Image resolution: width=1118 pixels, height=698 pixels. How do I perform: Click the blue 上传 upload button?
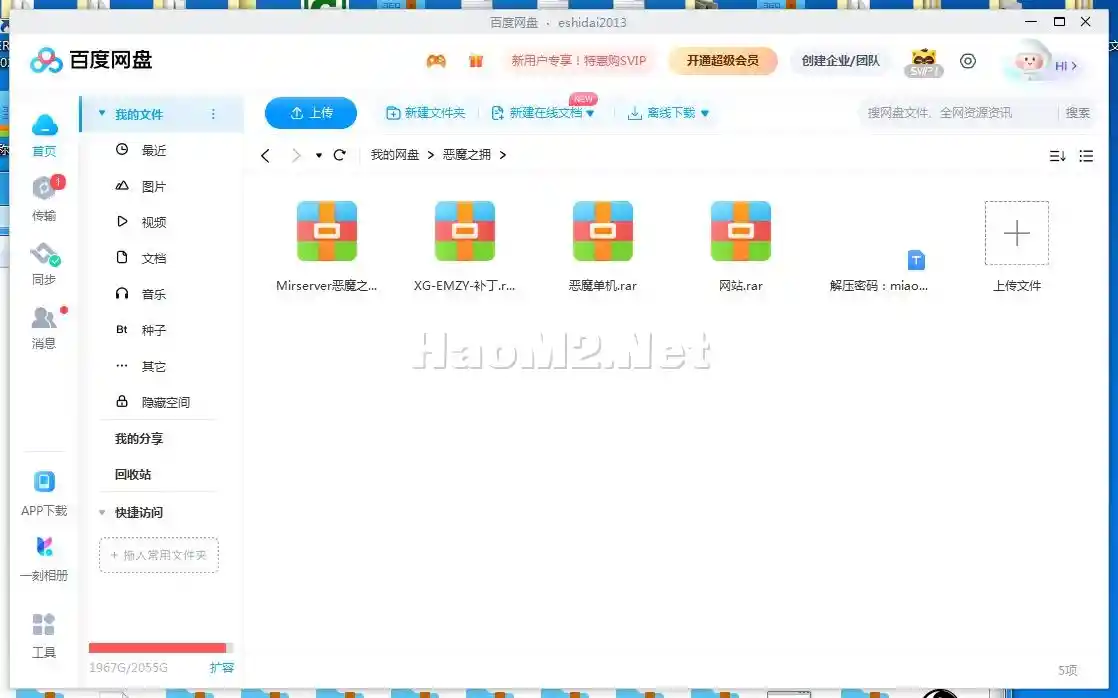[x=311, y=113]
